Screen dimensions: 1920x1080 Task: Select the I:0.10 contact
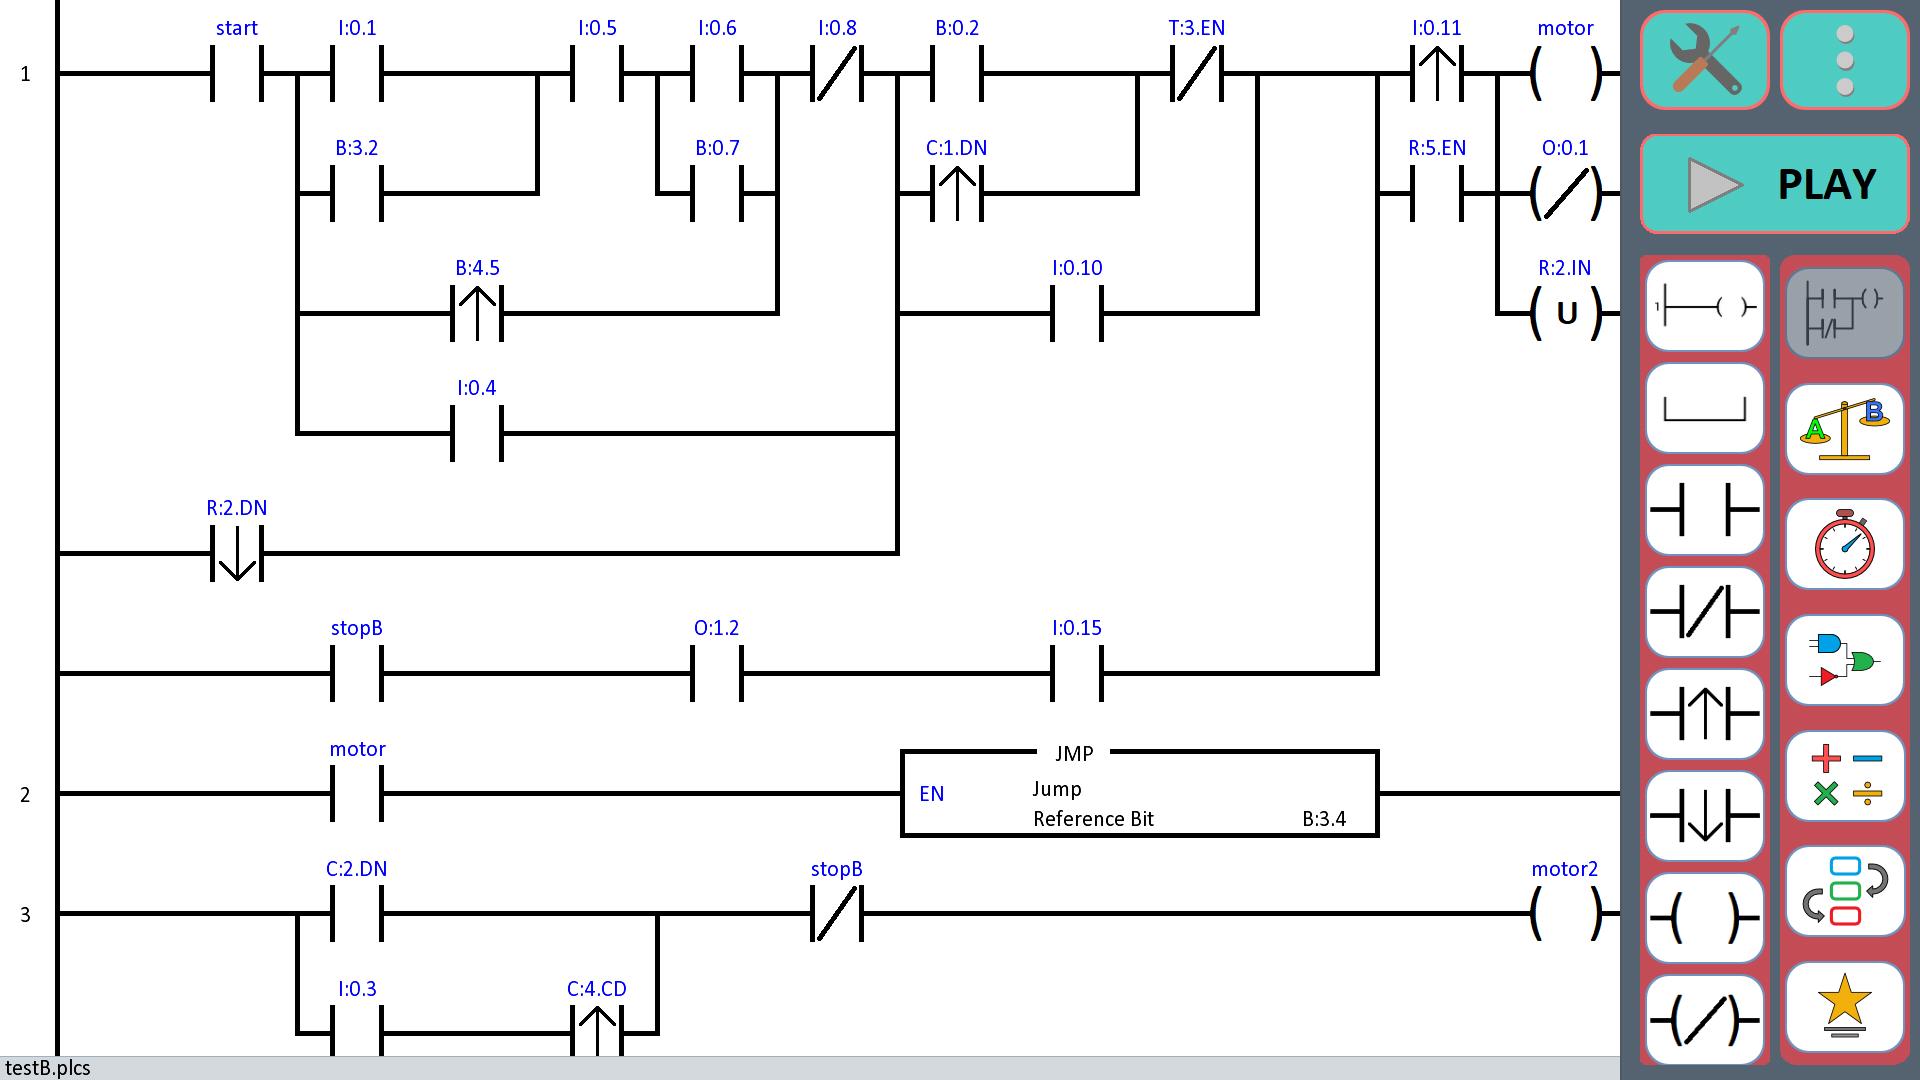(1077, 314)
